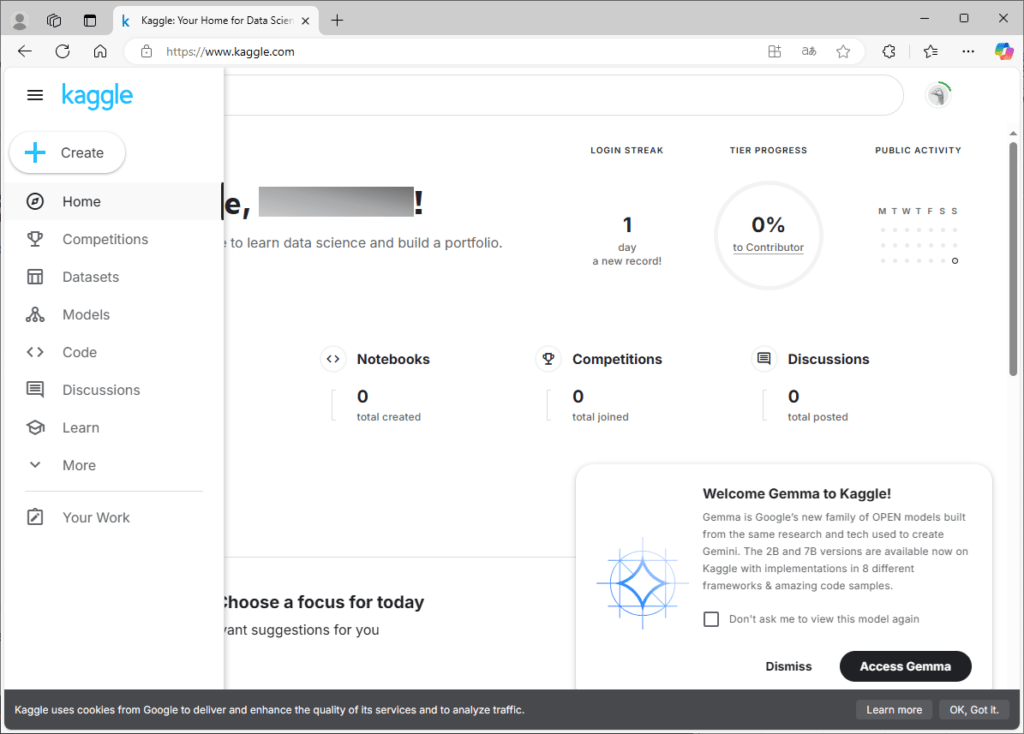Viewport: 1024px width, 734px height.
Task: Click the Access Gemma button
Action: 905,666
